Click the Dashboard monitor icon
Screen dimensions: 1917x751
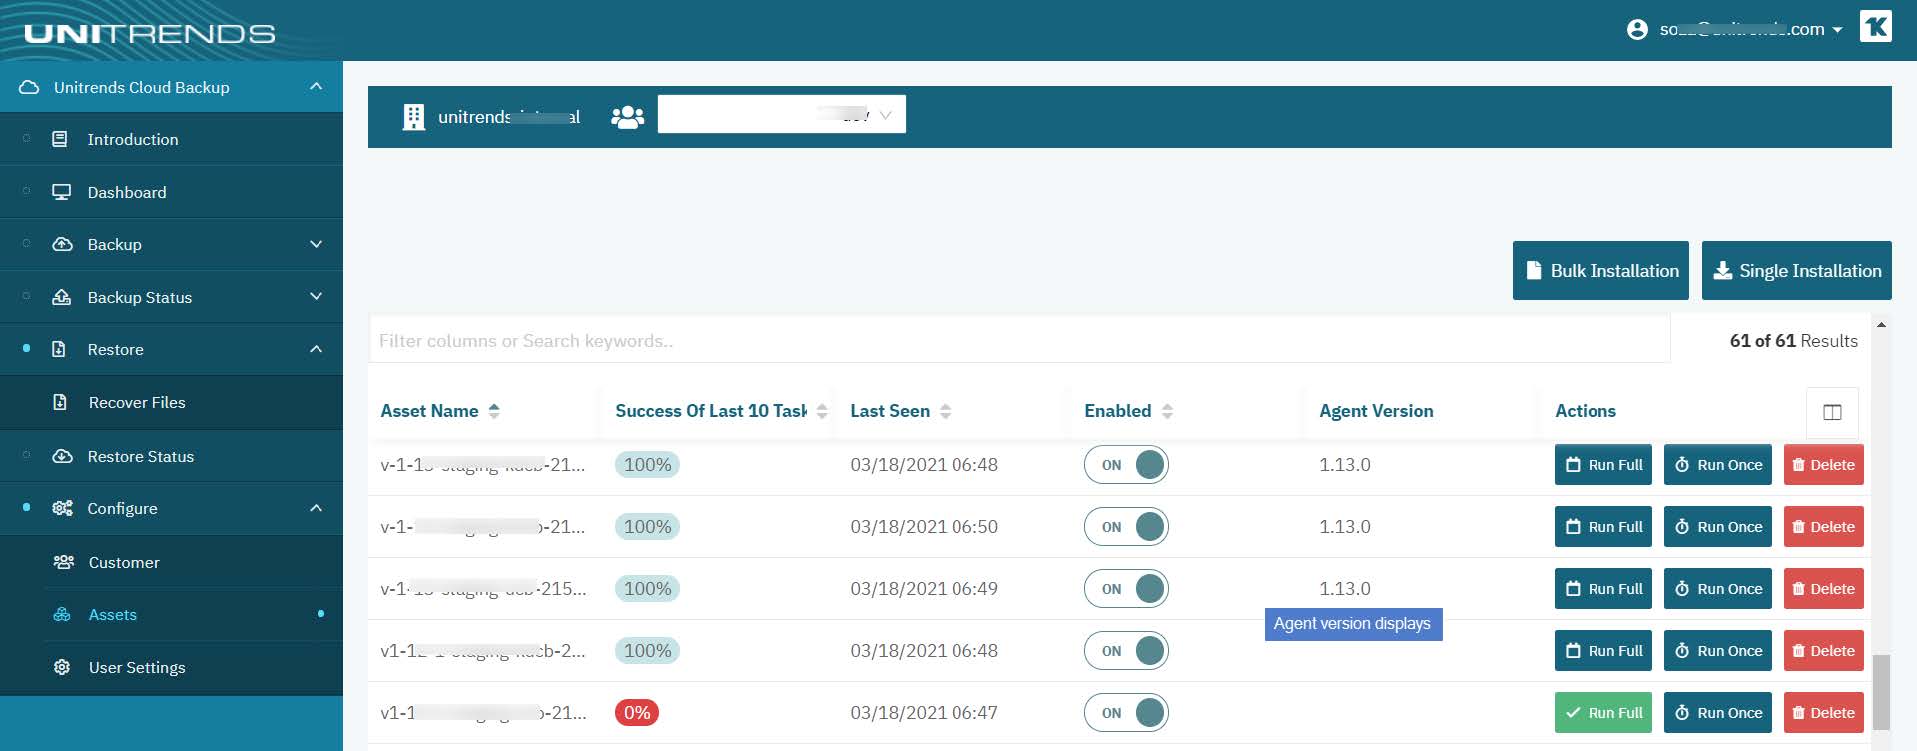coord(62,192)
